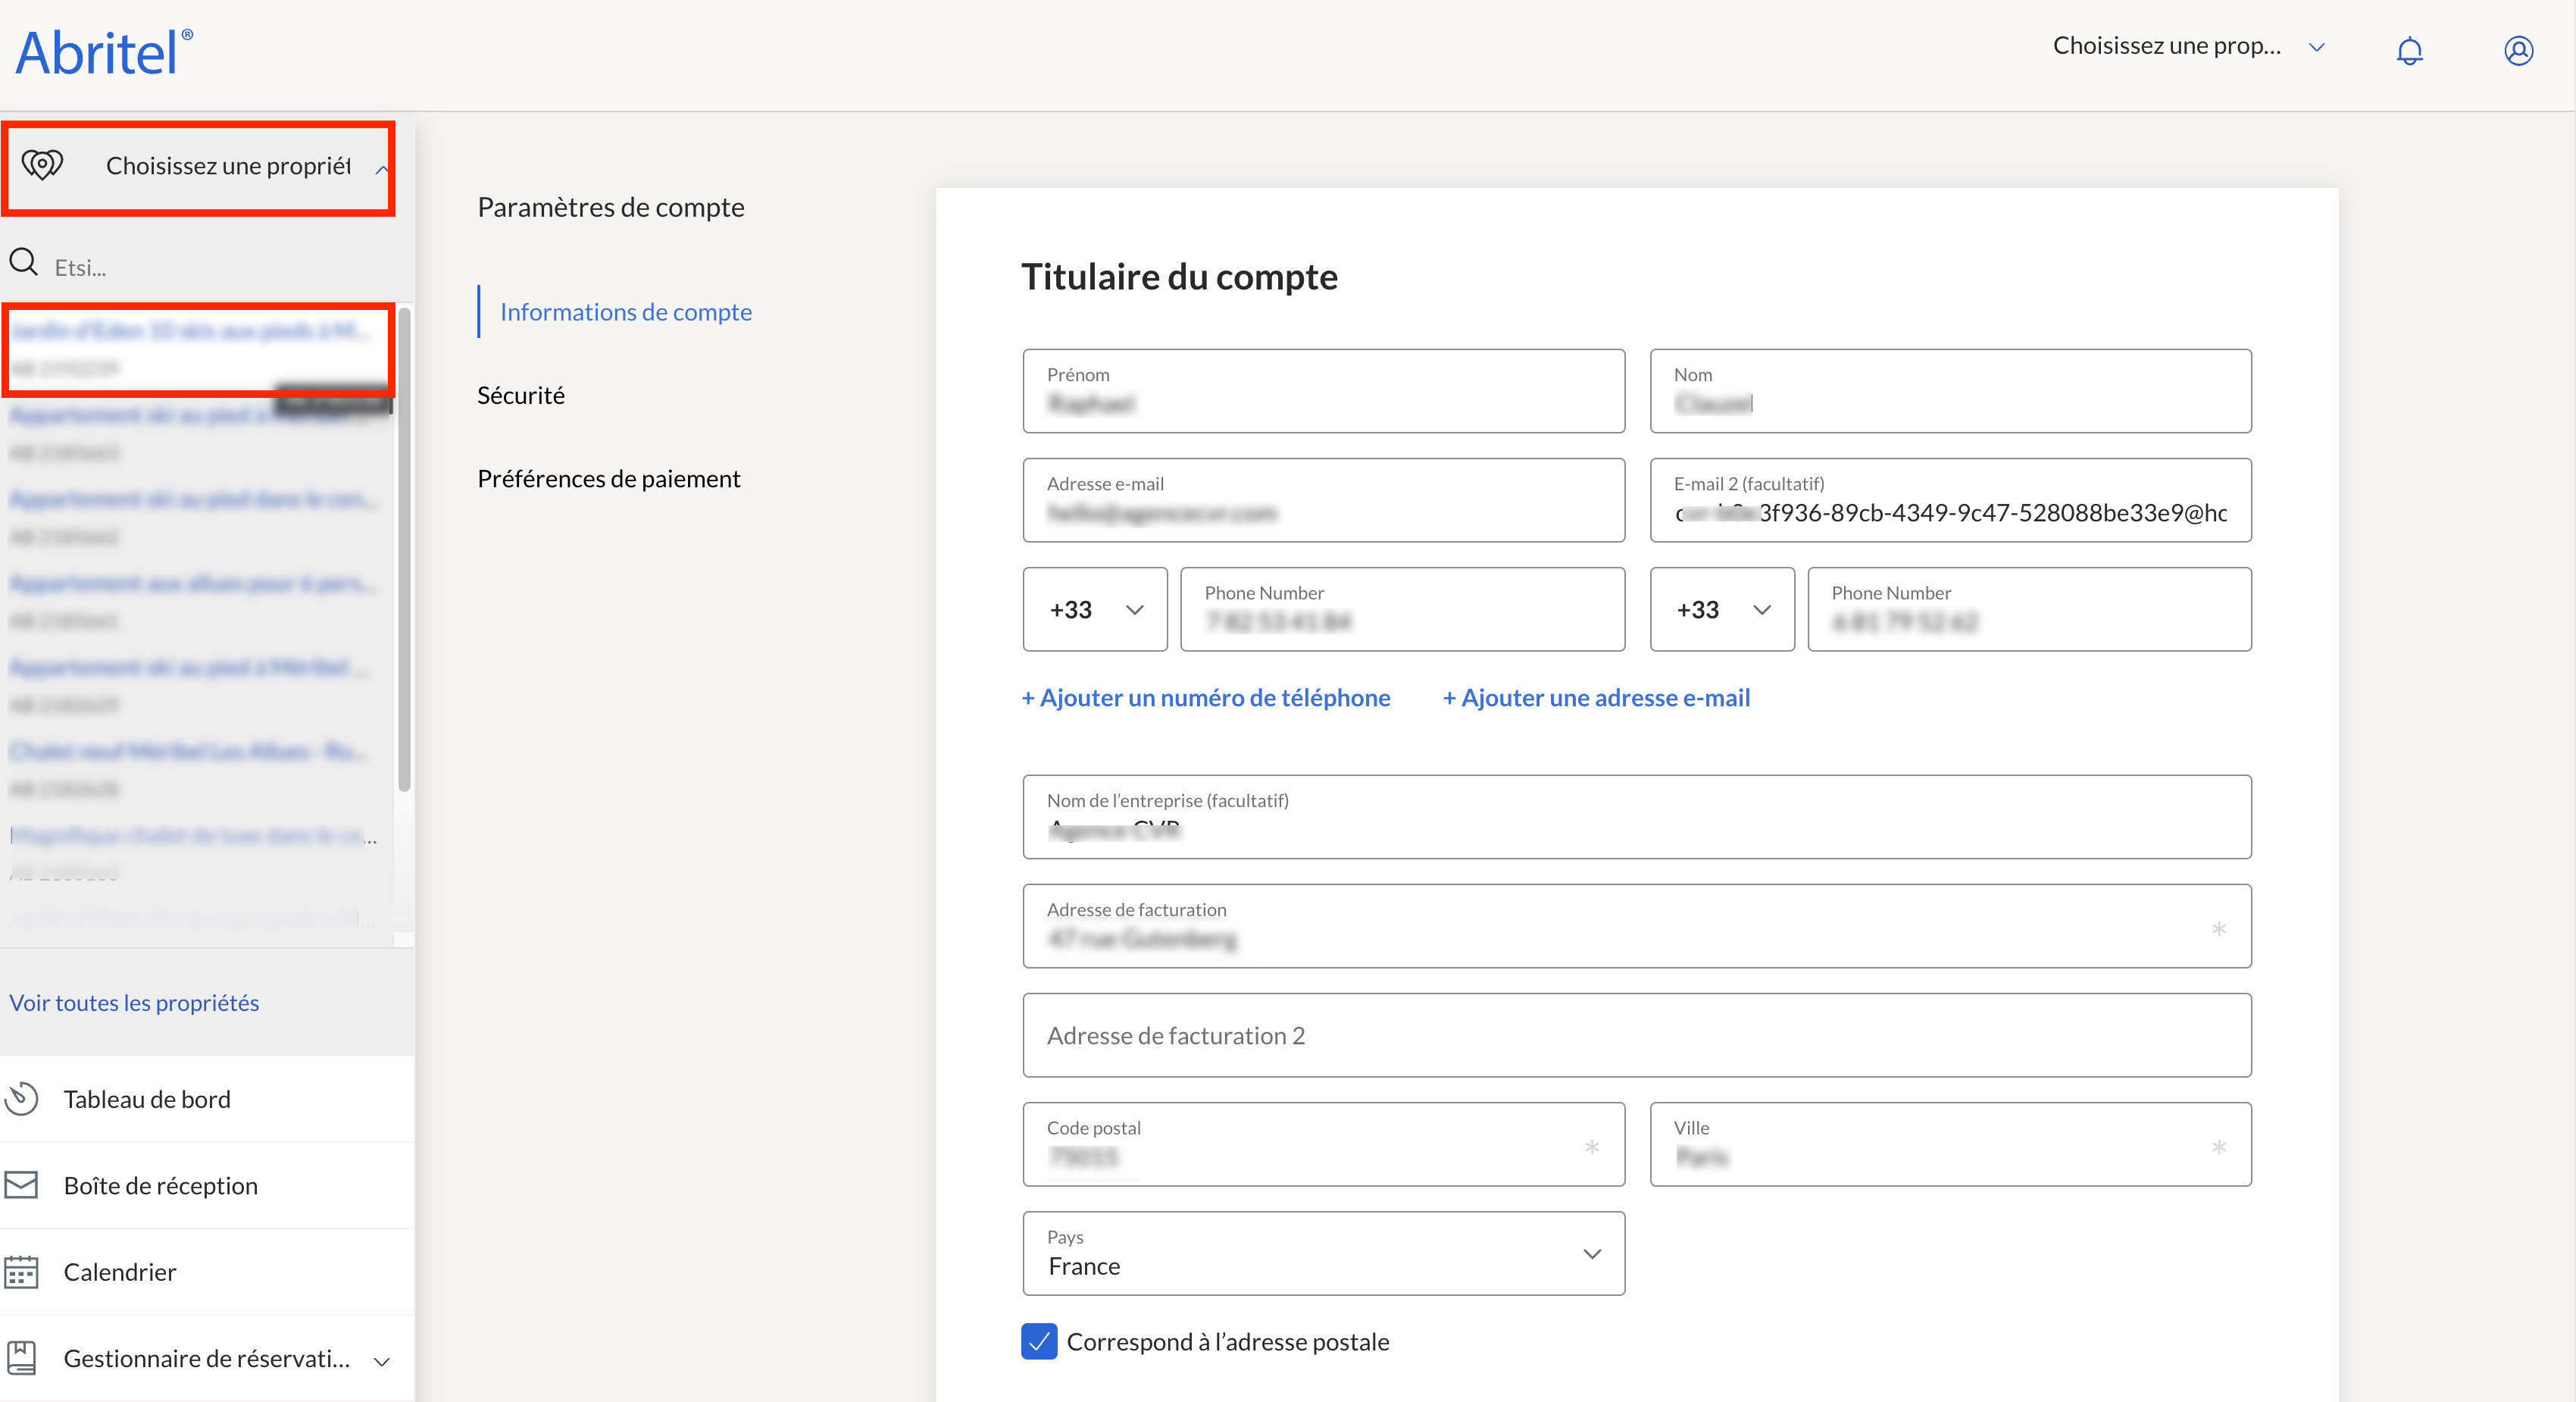Click the property list scrollbar

pos(404,550)
